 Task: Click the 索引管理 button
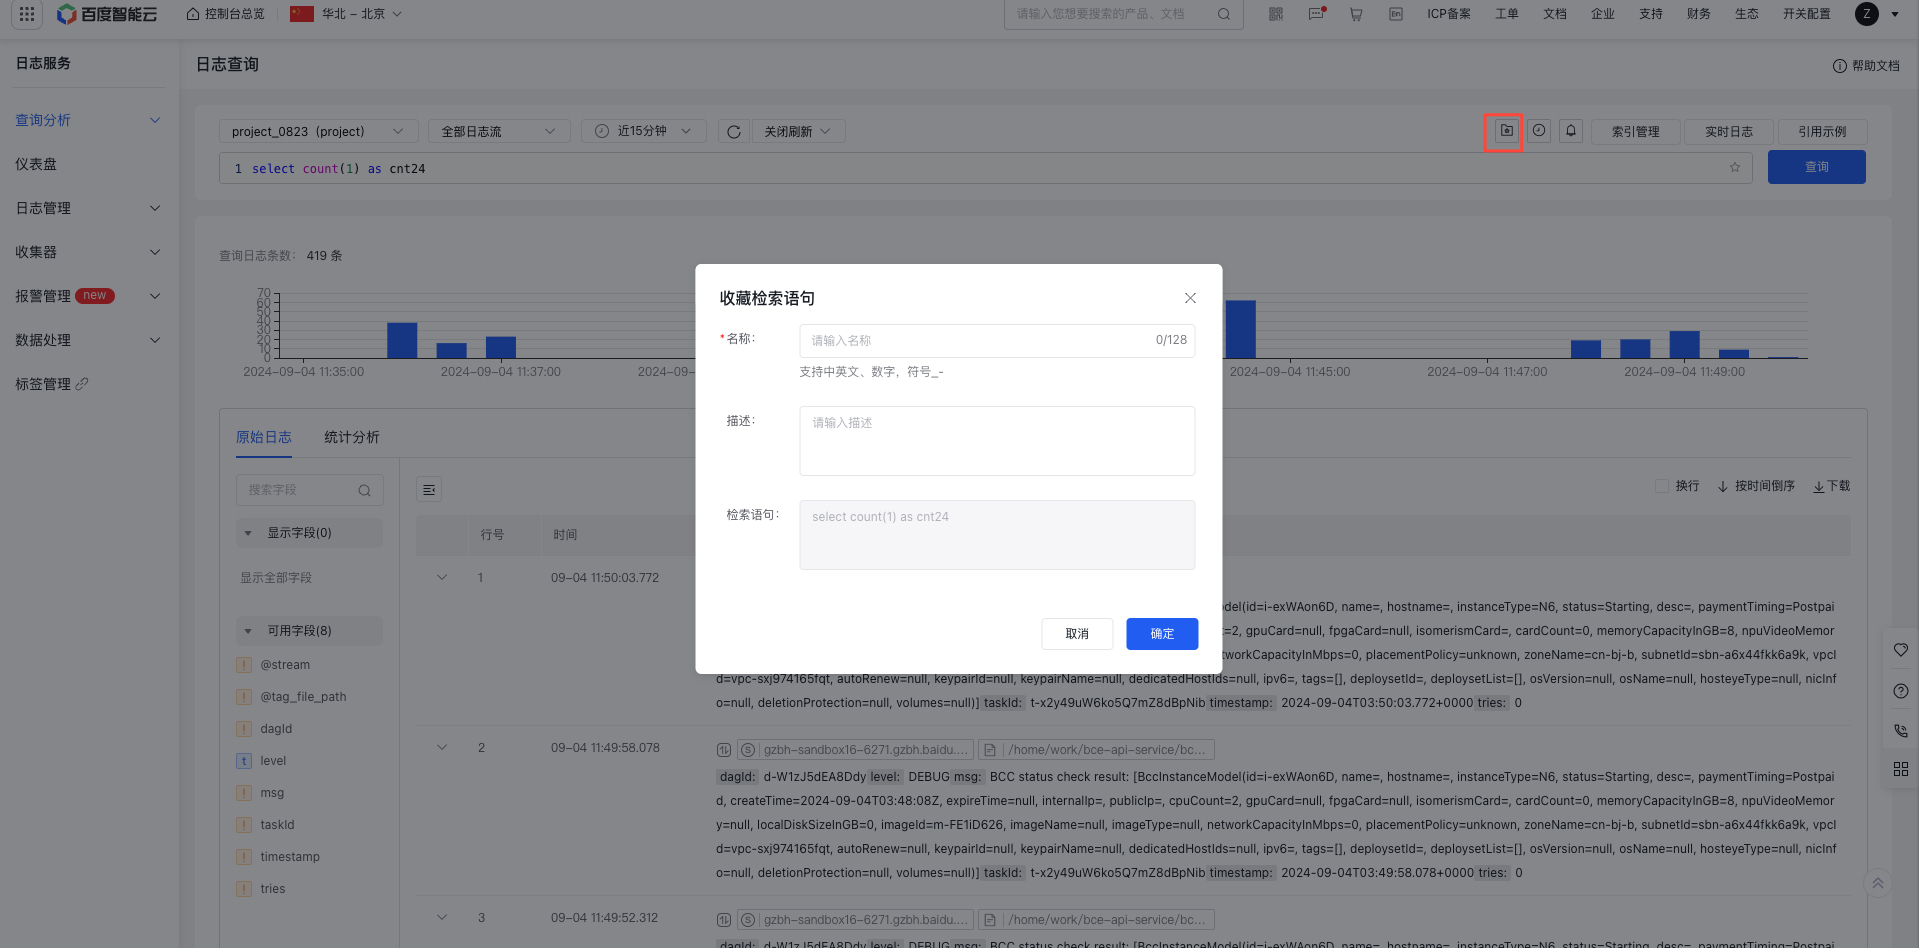click(1635, 132)
